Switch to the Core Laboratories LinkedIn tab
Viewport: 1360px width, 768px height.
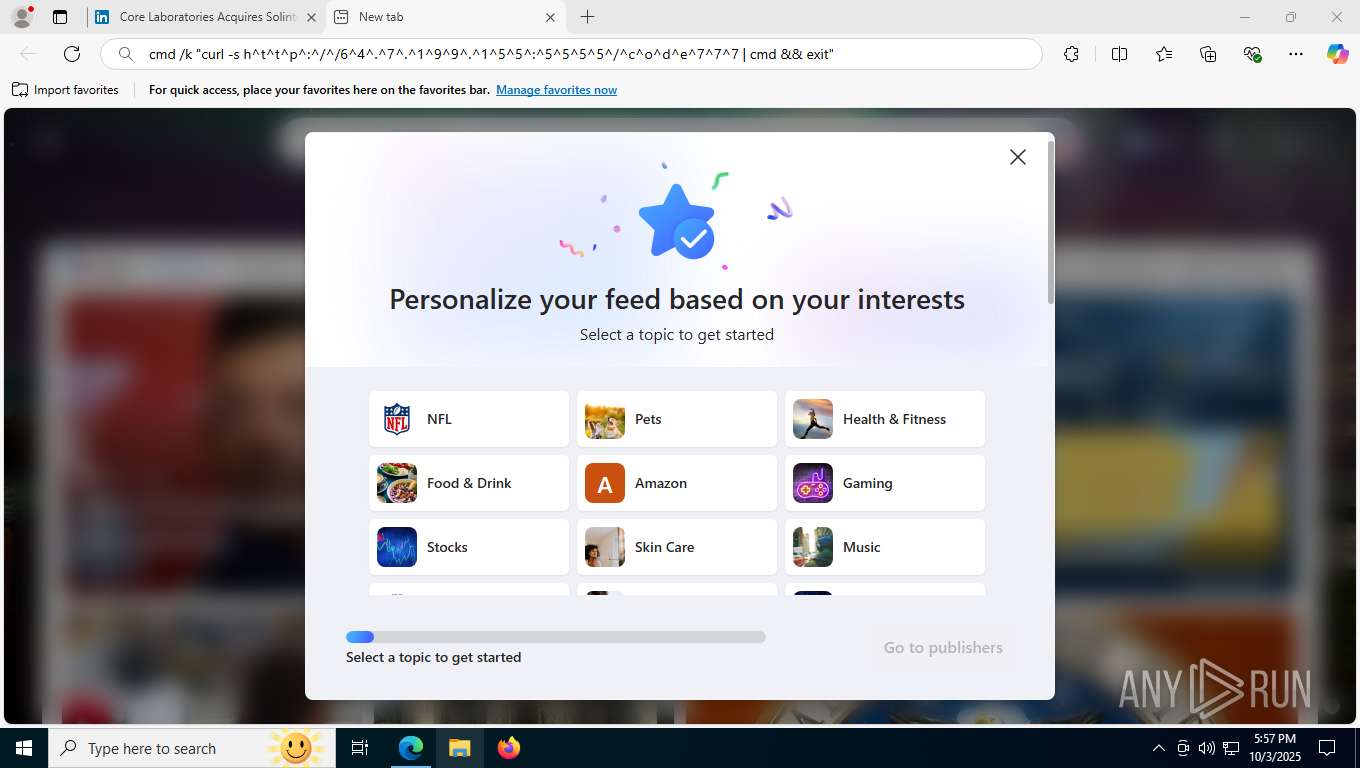206,17
